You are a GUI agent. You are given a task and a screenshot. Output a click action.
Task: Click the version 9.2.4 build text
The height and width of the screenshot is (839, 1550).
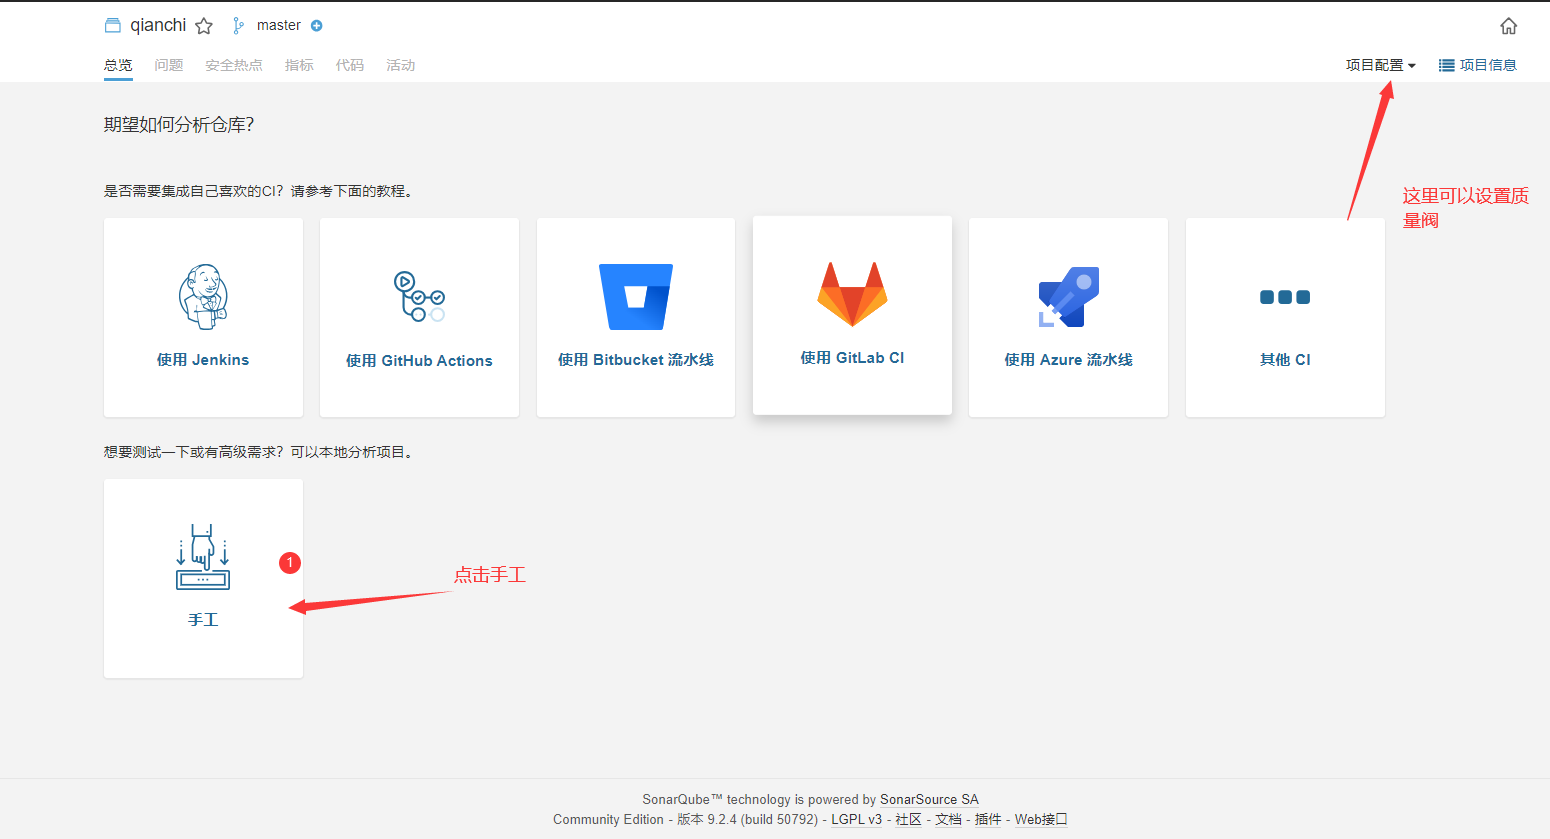748,819
